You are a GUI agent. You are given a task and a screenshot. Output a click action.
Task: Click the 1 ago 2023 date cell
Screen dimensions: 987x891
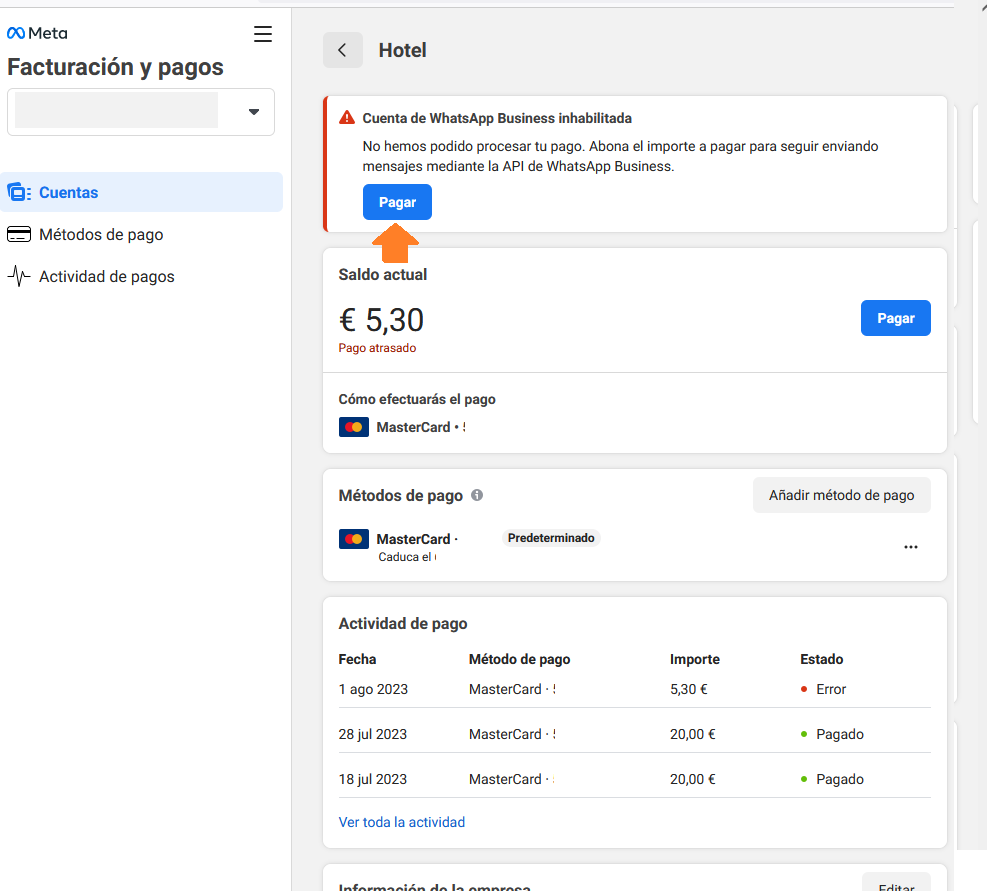[x=373, y=690]
